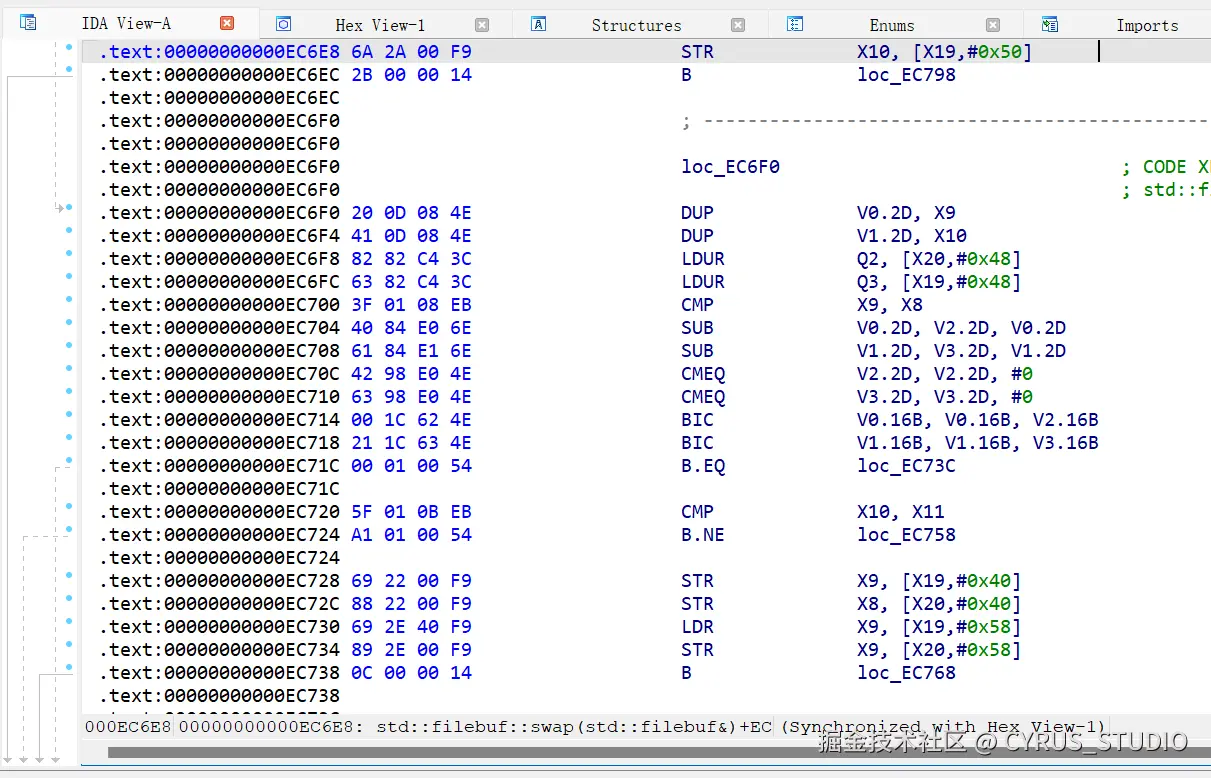
Task: Click status bar offset 000EC6E8
Action: tap(127, 727)
